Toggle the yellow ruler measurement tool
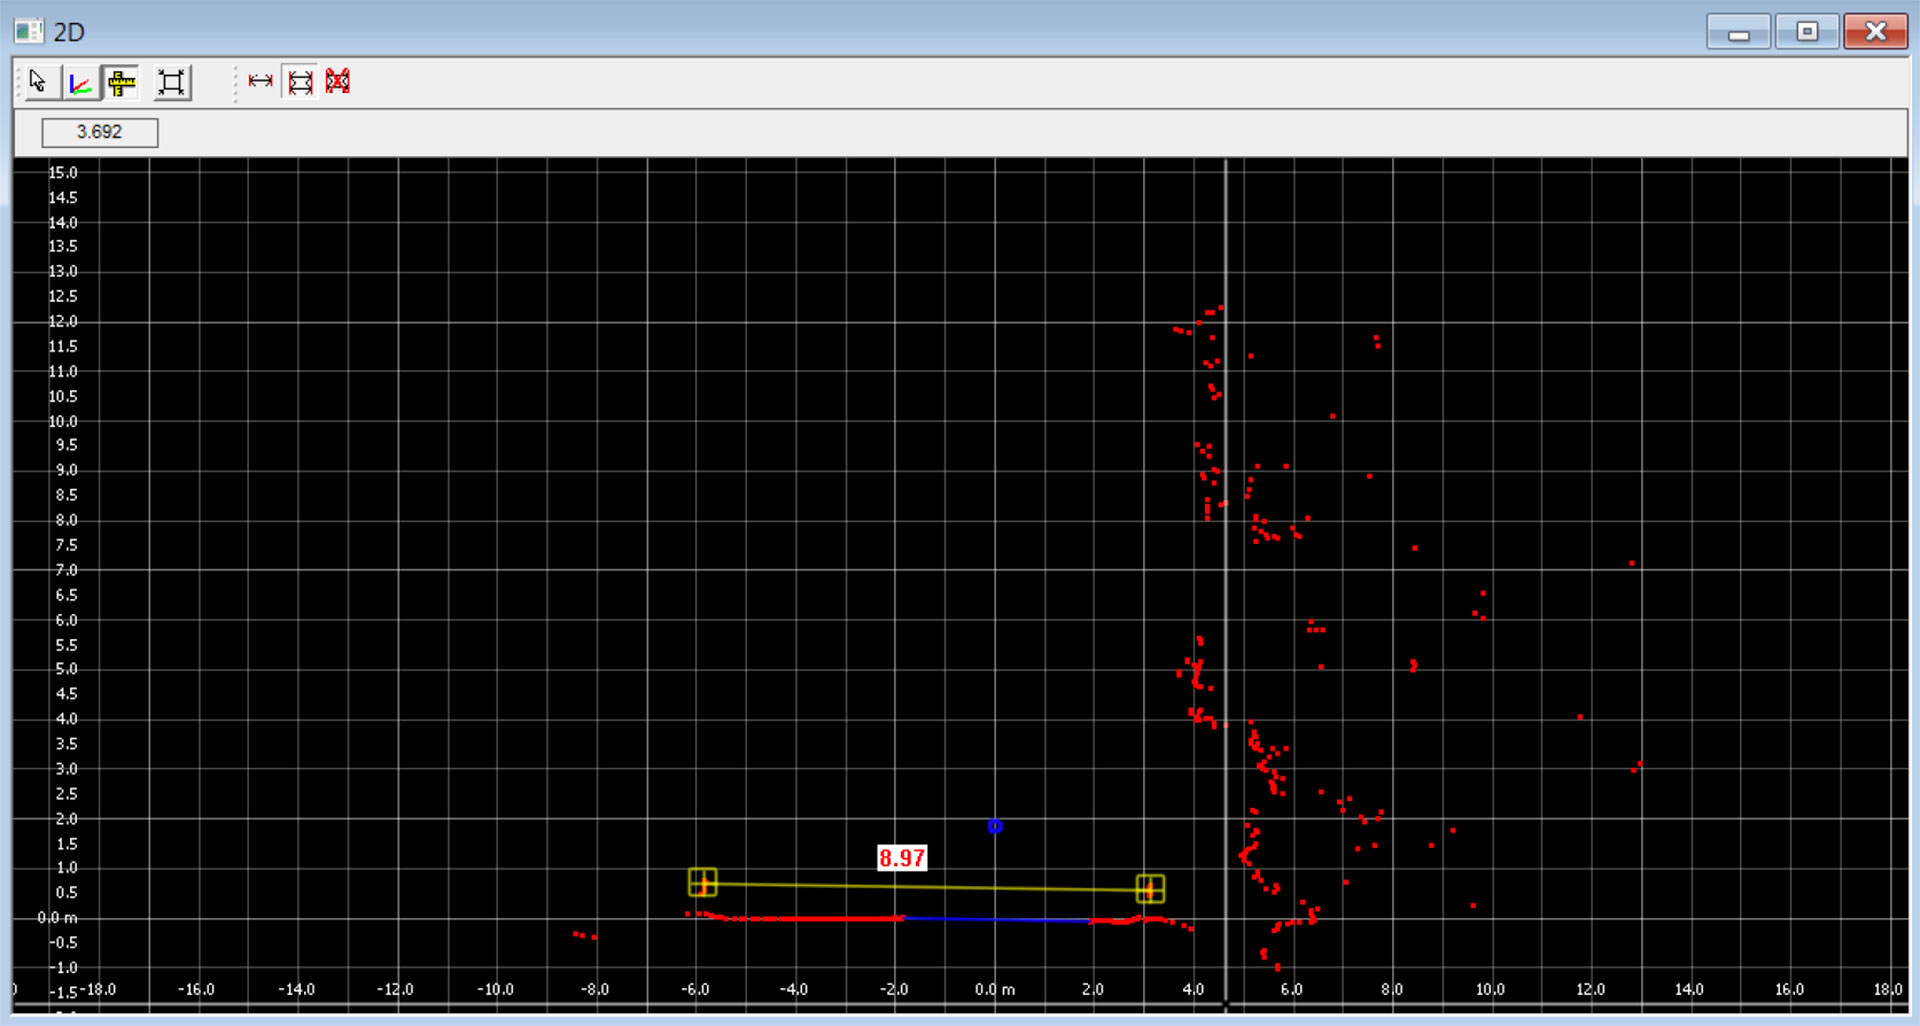Screen dimensions: 1920x1026 pos(122,82)
